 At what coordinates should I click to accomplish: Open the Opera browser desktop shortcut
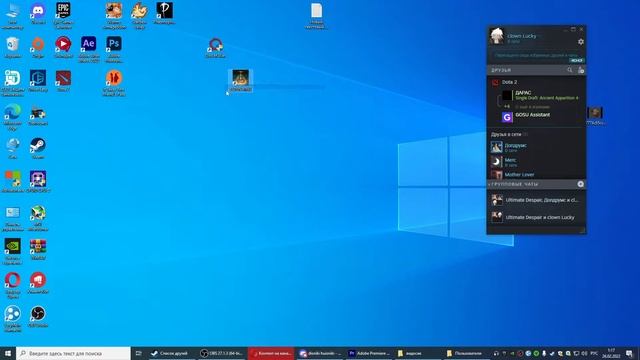click(x=13, y=284)
